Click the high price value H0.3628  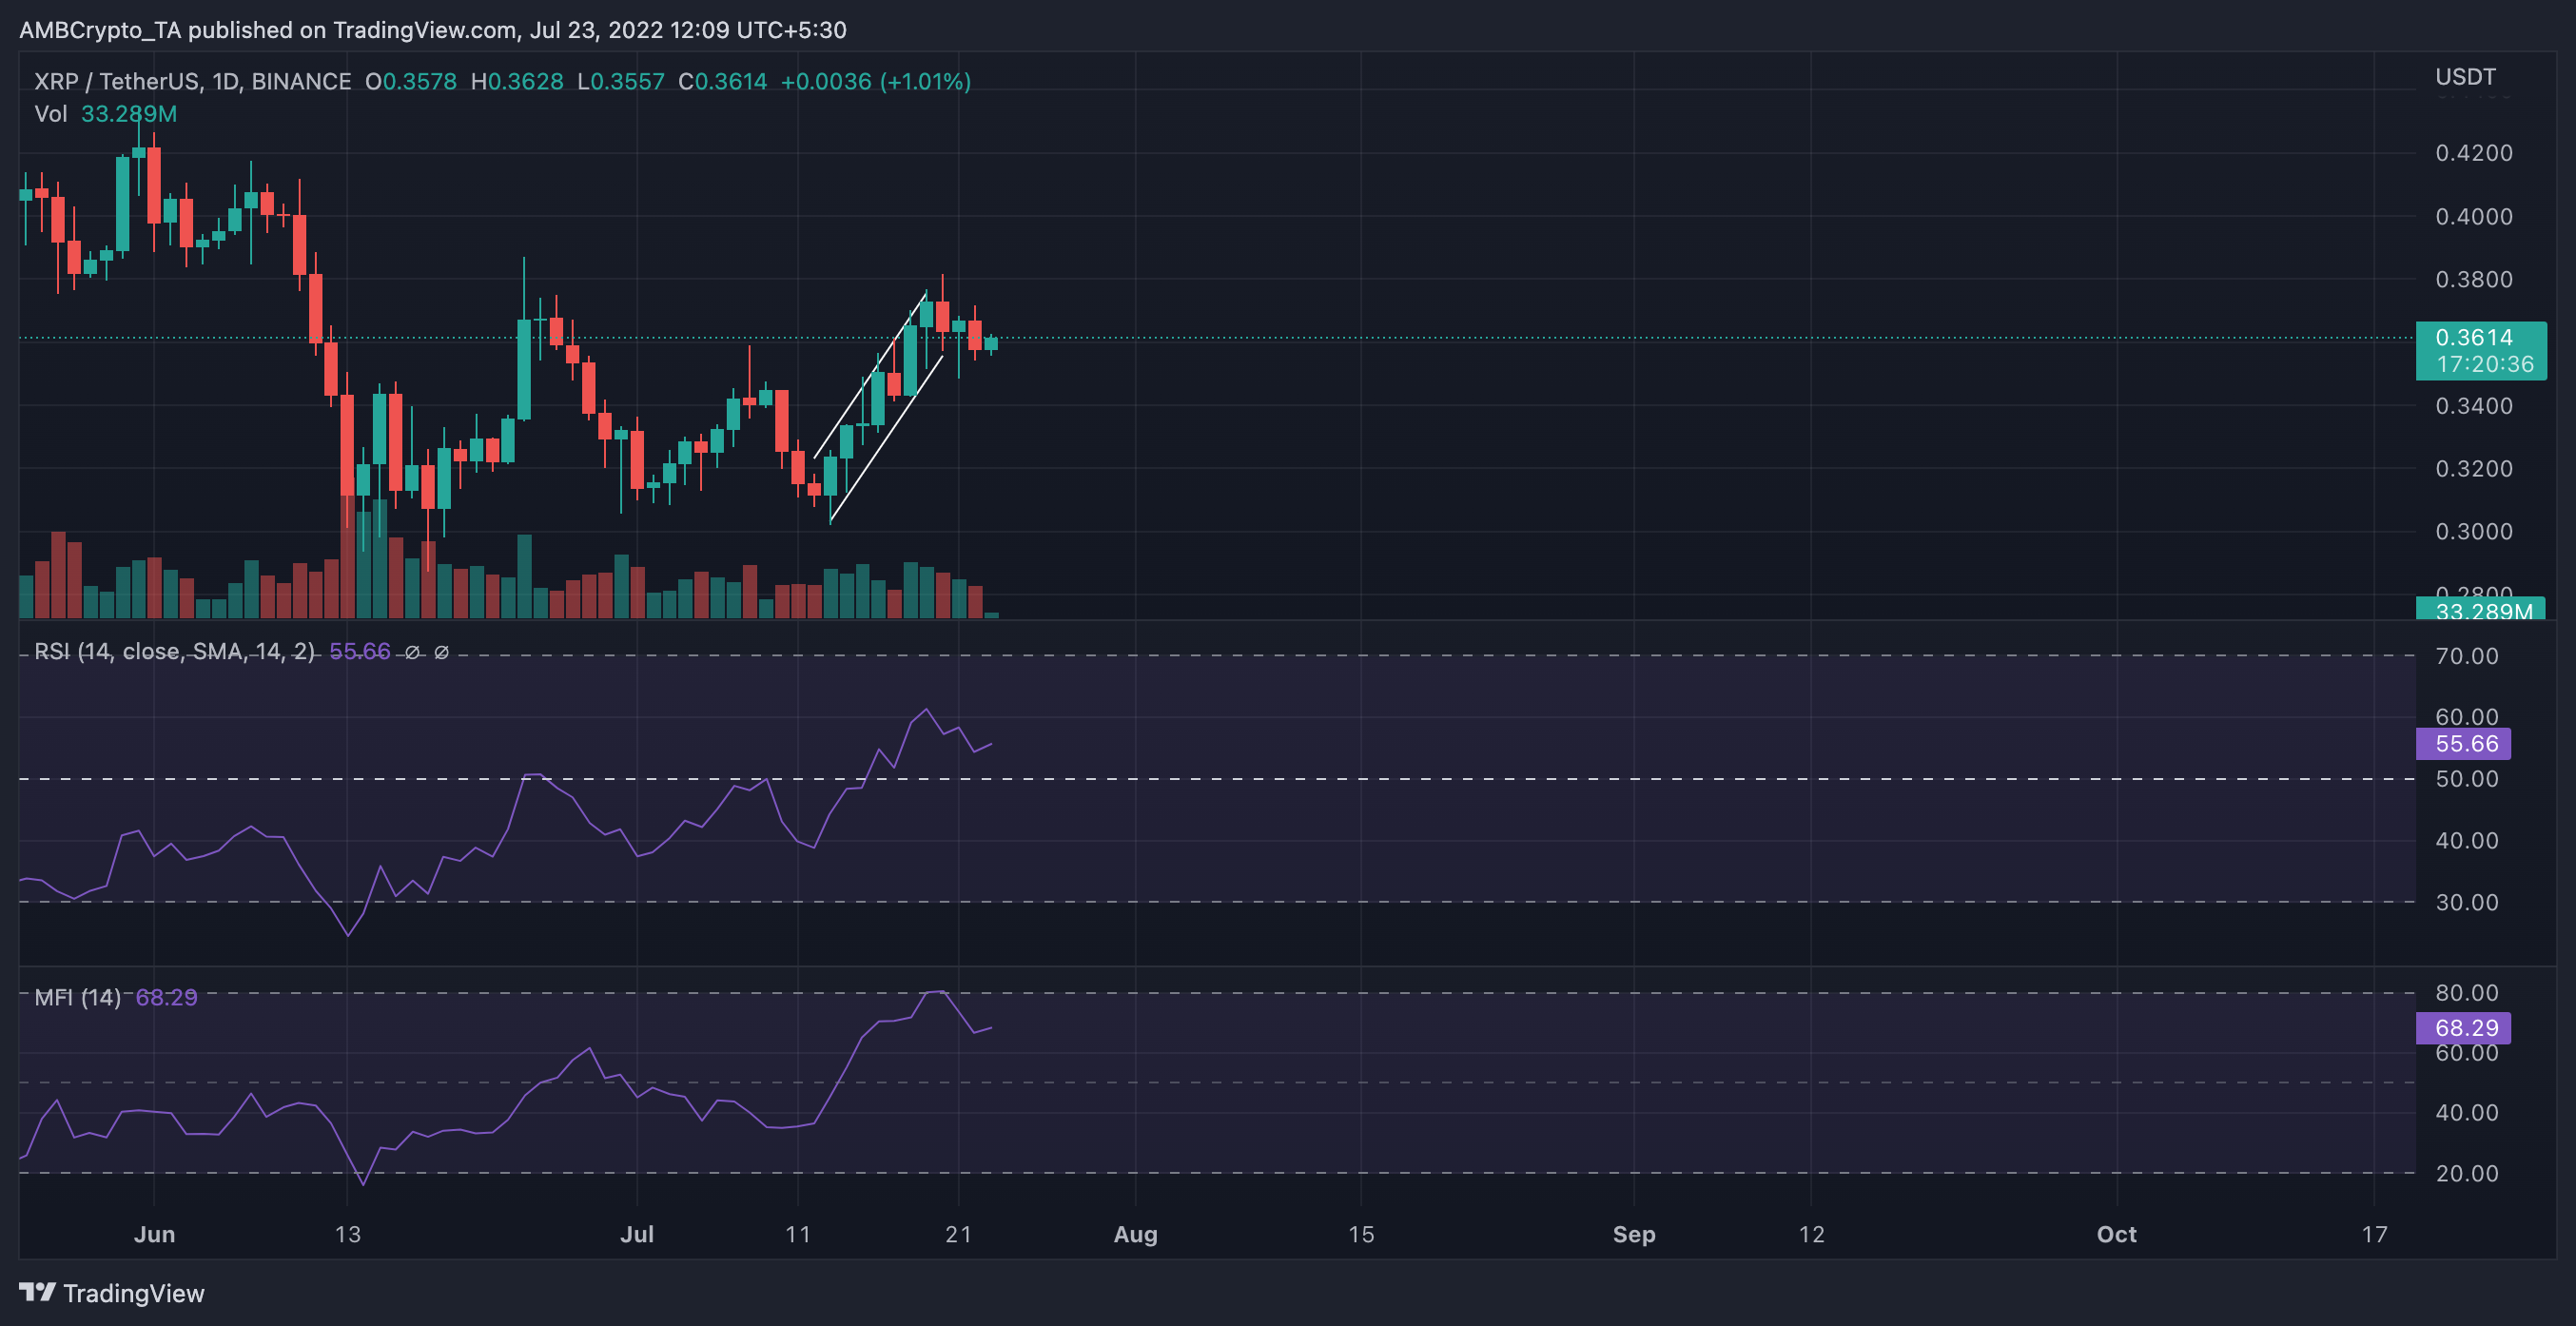pyautogui.click(x=517, y=82)
